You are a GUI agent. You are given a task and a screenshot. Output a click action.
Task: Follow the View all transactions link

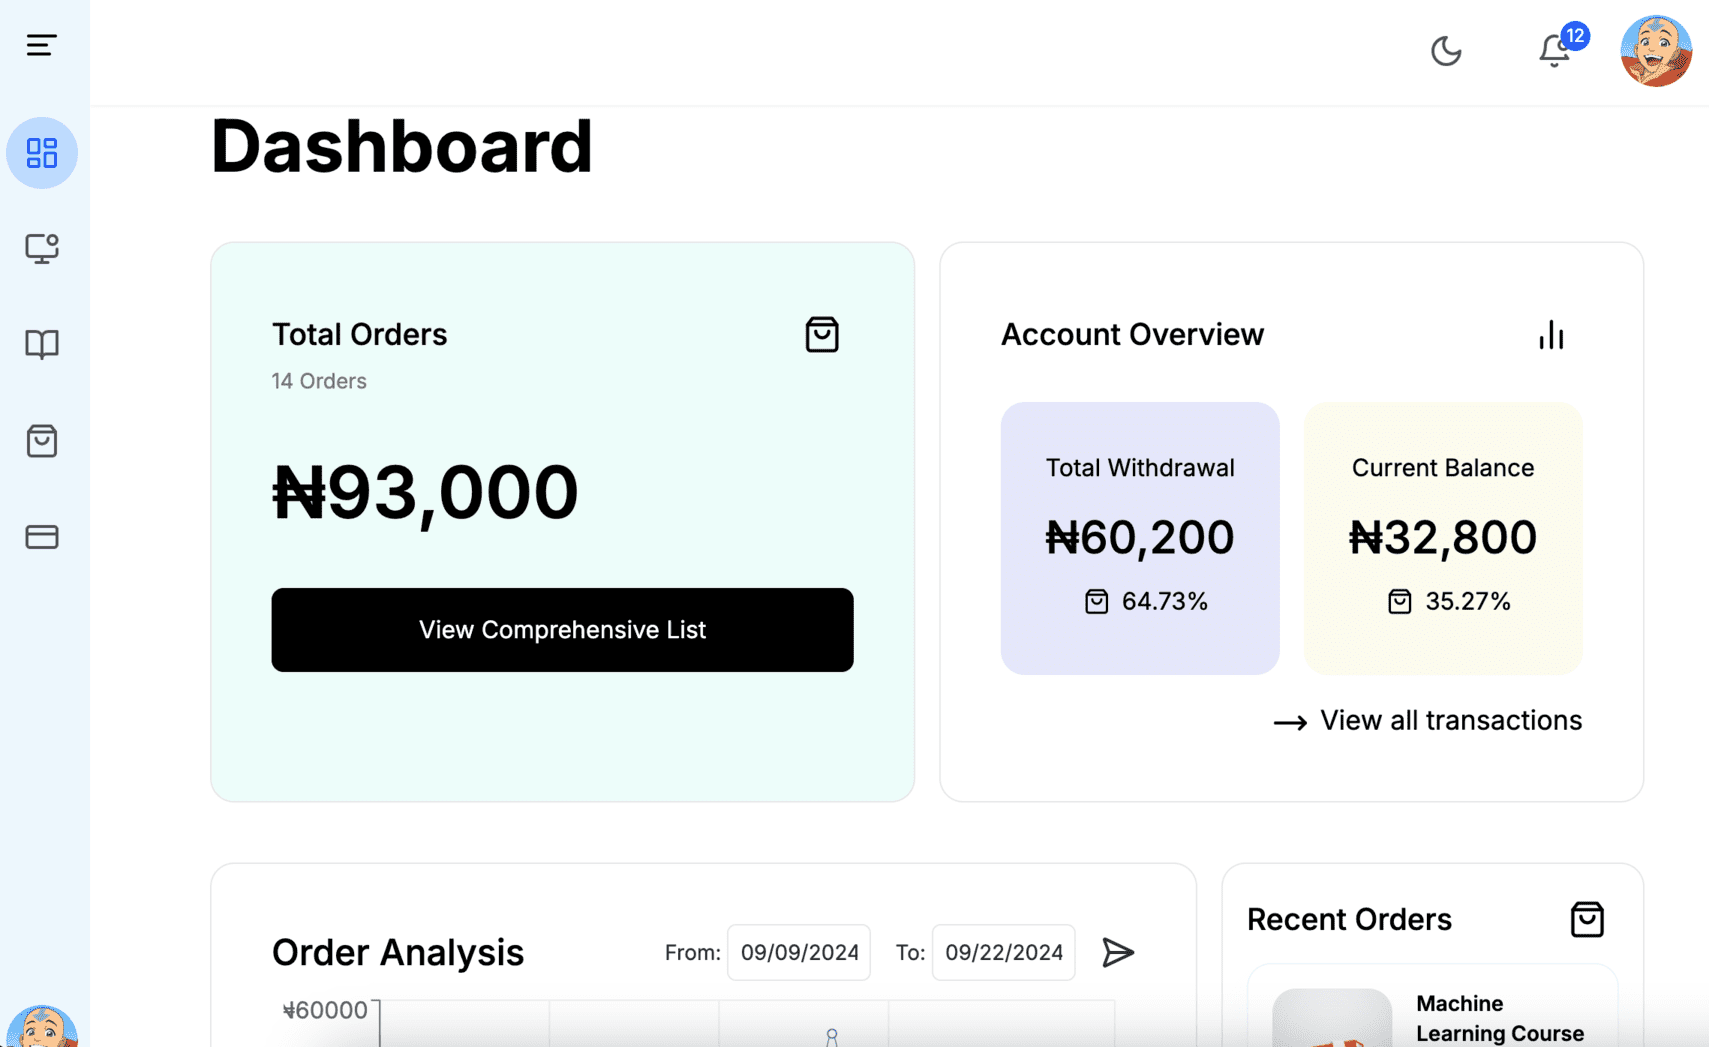click(x=1427, y=721)
